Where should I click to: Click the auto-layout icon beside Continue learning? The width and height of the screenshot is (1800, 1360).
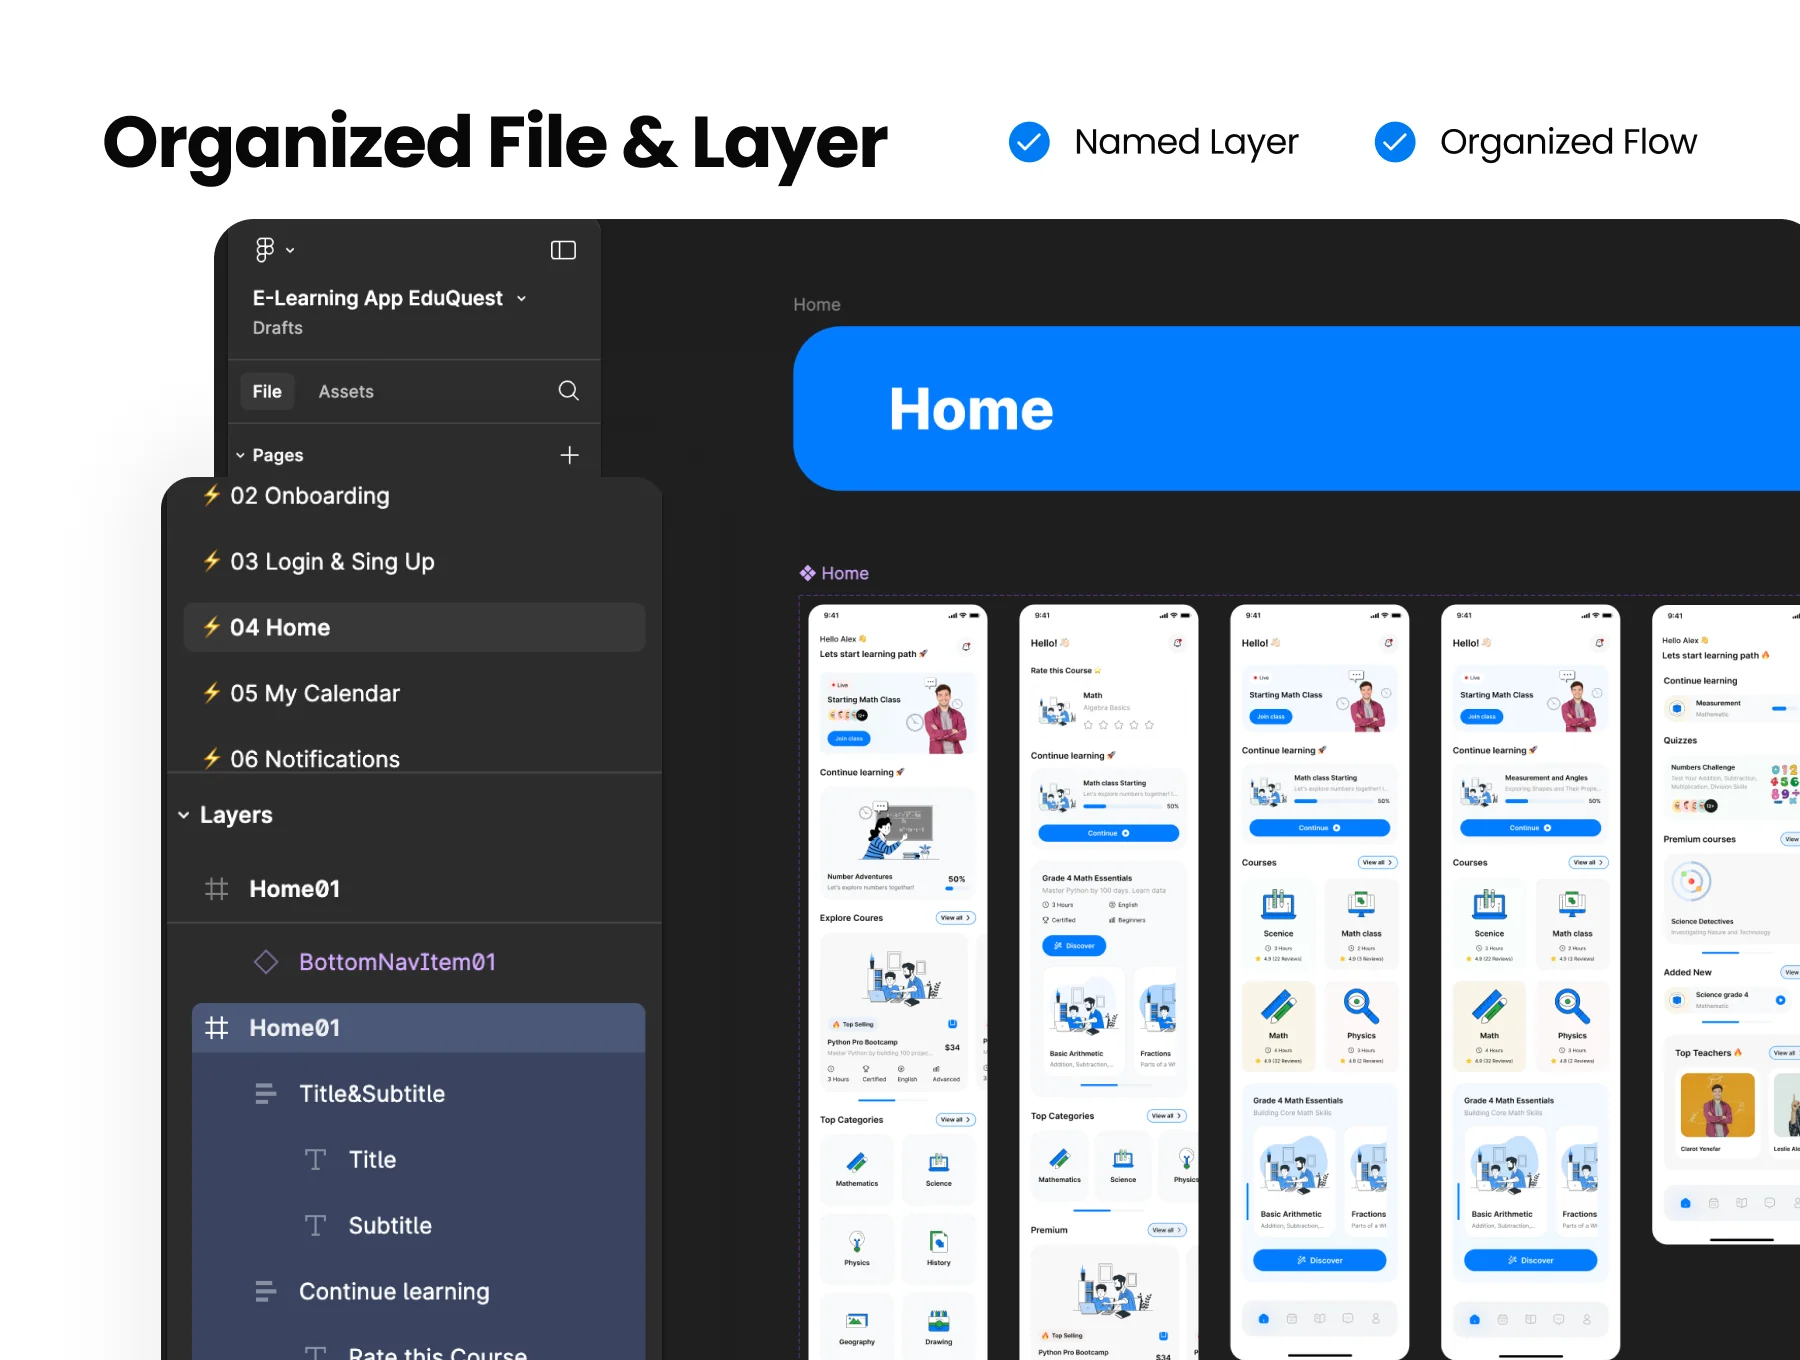point(265,1292)
